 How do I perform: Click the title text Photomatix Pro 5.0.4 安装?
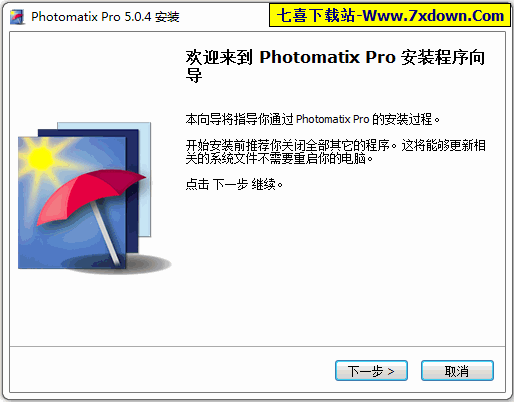click(x=105, y=17)
